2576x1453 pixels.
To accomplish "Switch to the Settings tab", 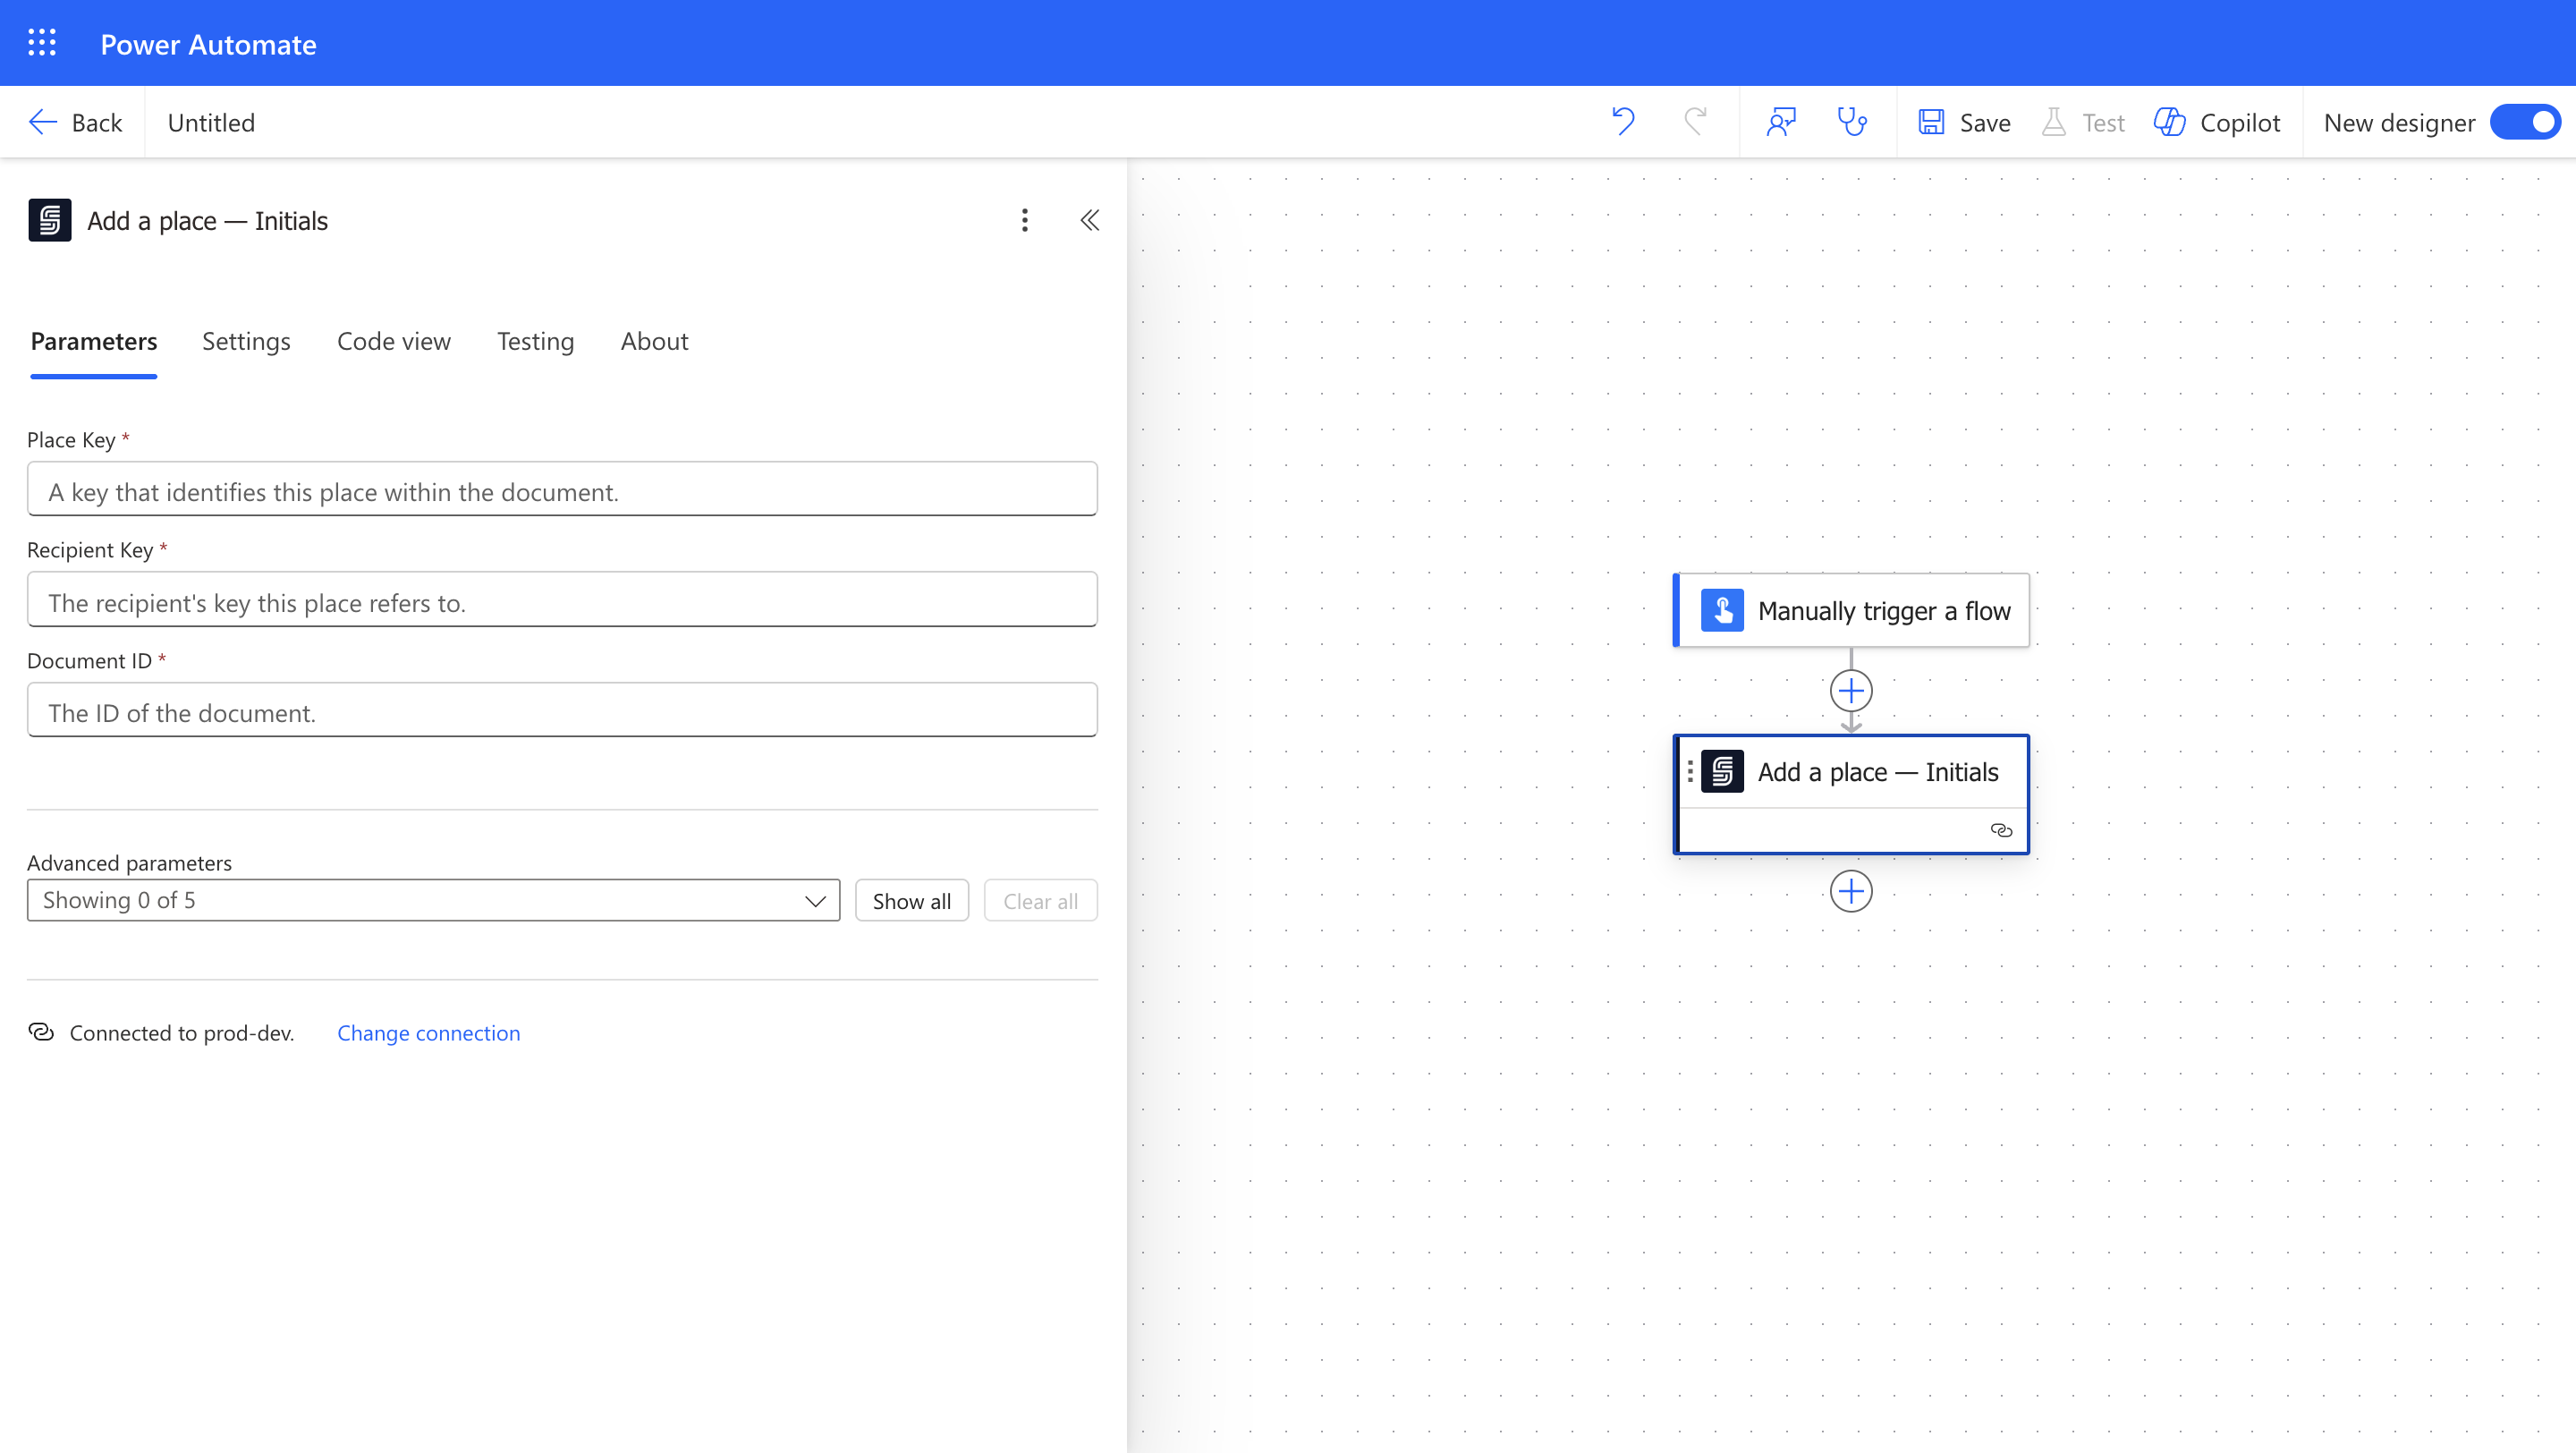I will point(246,341).
